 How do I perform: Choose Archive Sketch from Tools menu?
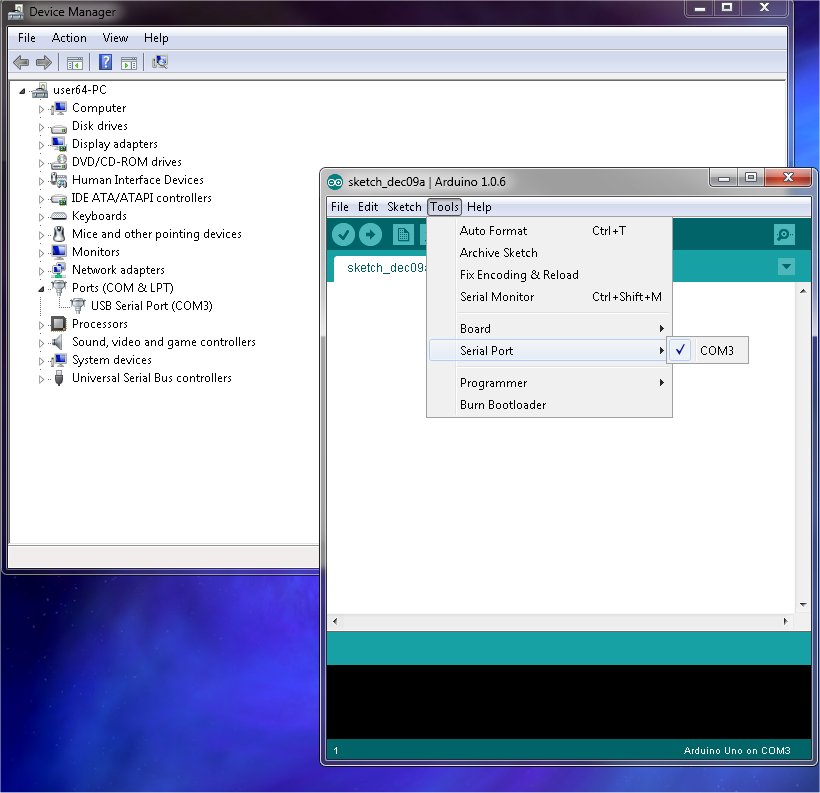(x=550, y=253)
